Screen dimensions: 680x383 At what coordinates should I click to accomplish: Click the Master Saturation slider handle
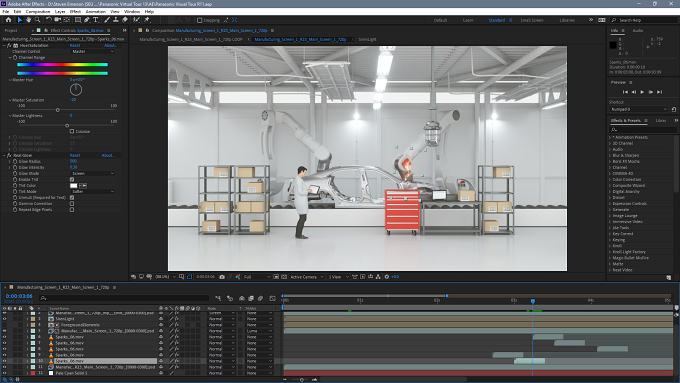pyautogui.click(x=58, y=110)
